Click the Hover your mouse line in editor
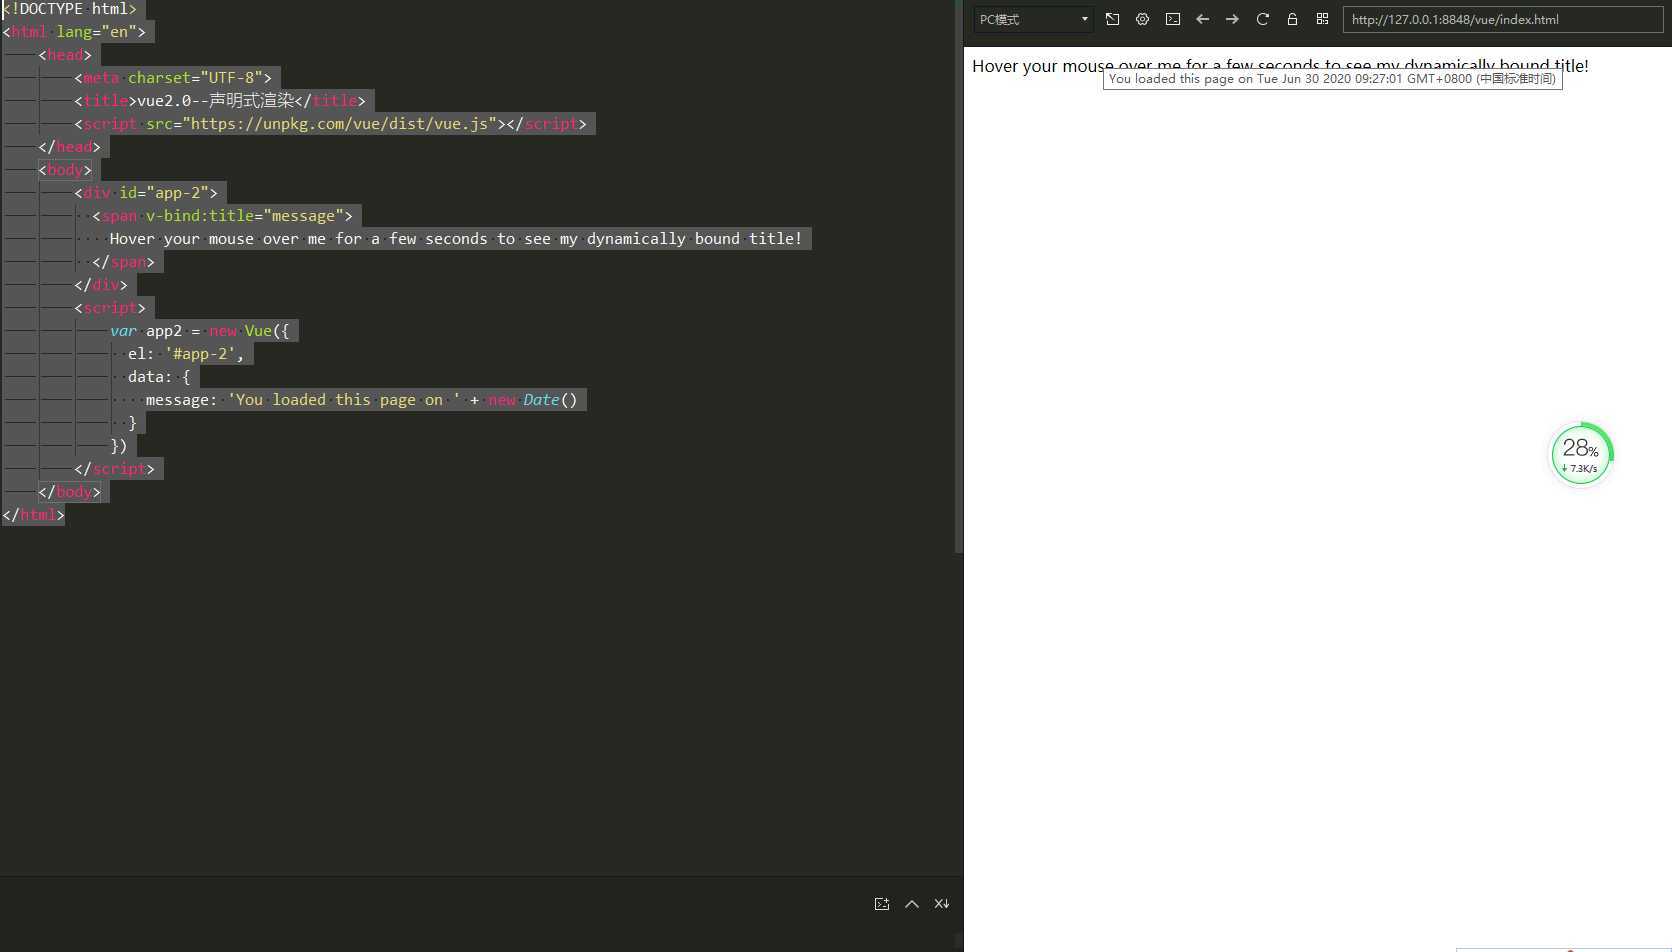 click(455, 239)
